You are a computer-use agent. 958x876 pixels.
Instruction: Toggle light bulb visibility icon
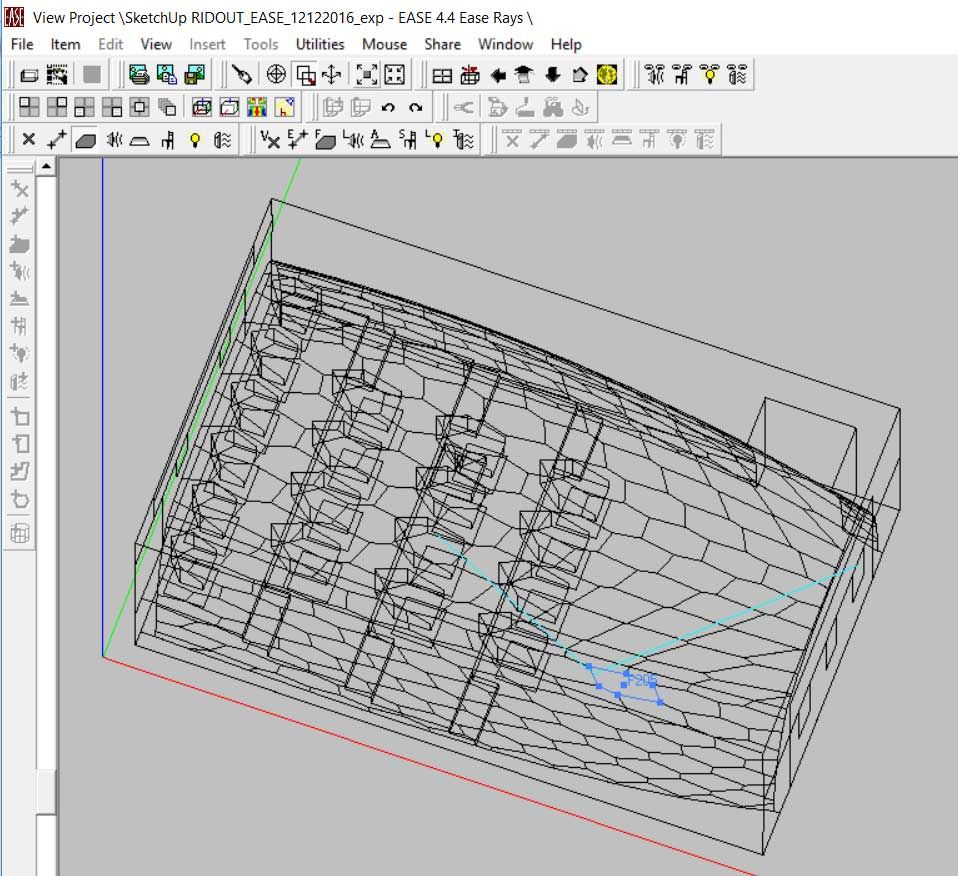pyautogui.click(x=195, y=140)
